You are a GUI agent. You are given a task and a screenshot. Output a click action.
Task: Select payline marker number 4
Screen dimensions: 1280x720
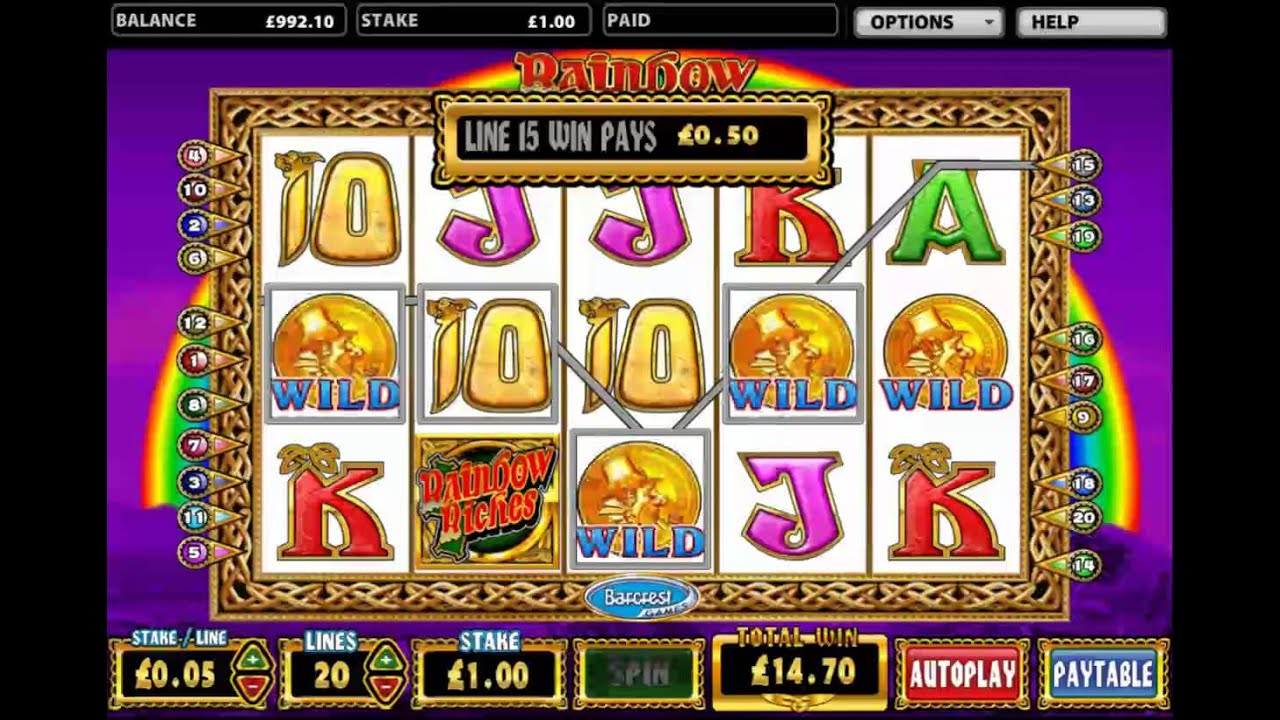coord(194,155)
